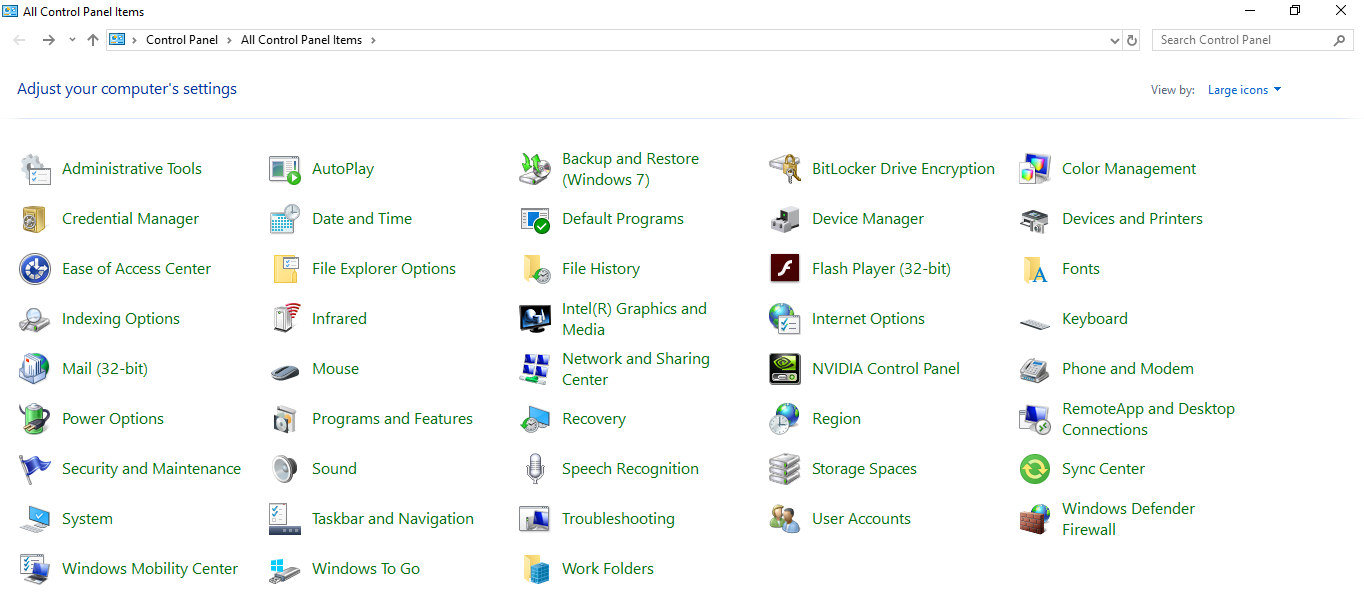Screen dimensions: 1364x607
Task: Click the refresh button beside address bar
Action: pyautogui.click(x=1132, y=41)
